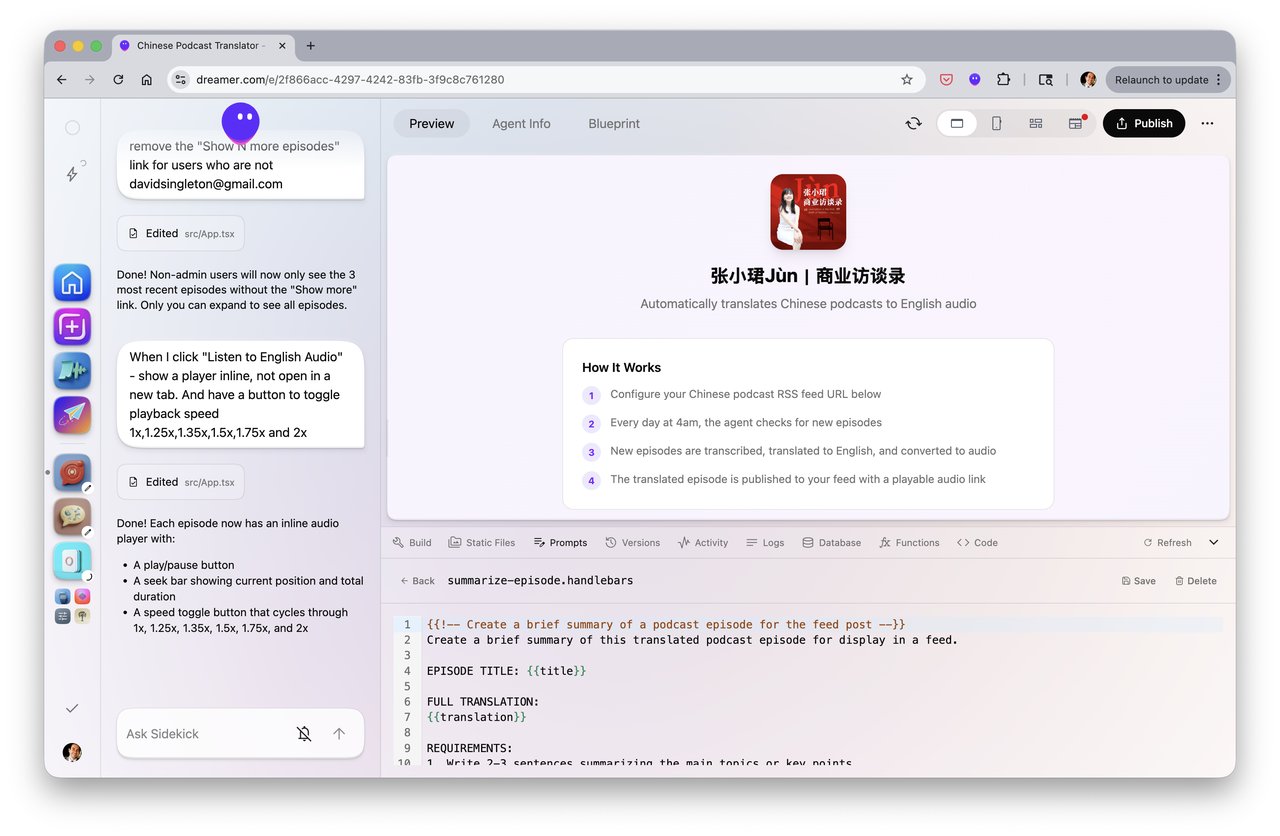Switch to the Blueprint tab

pyautogui.click(x=613, y=123)
